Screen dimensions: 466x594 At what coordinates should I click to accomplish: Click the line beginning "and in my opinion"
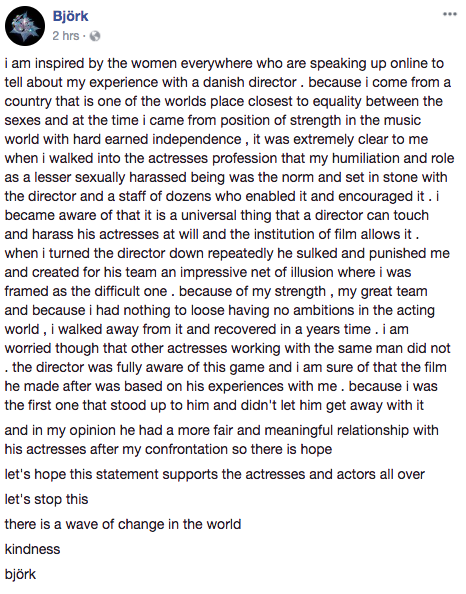click(x=222, y=430)
